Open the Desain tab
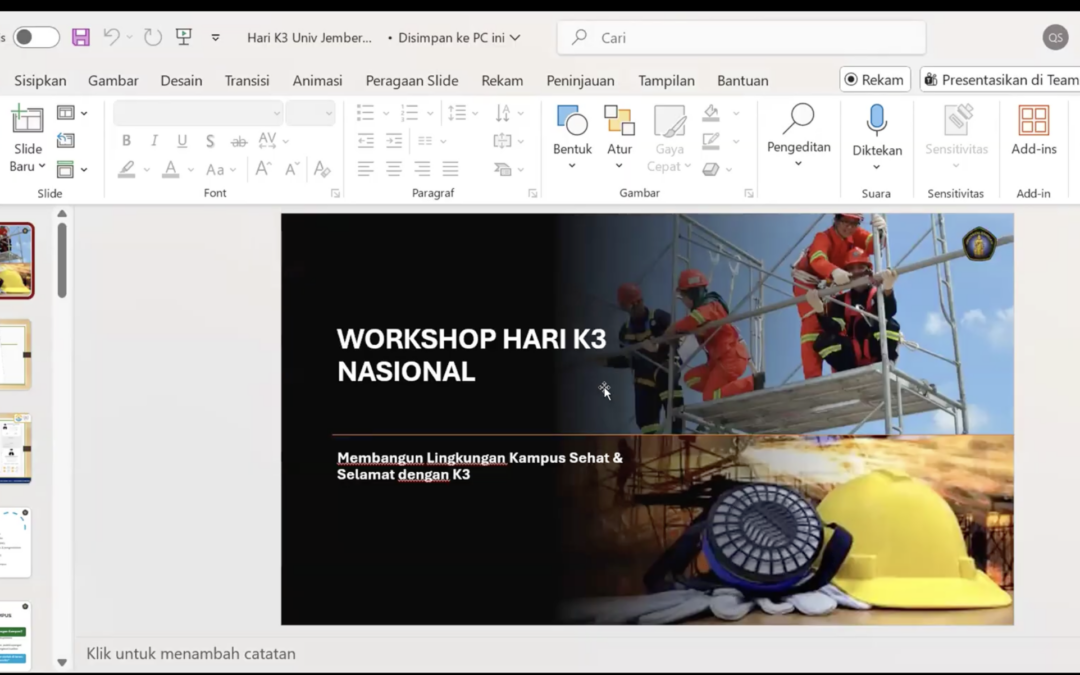Screen dimensions: 1080x675 coord(181,80)
